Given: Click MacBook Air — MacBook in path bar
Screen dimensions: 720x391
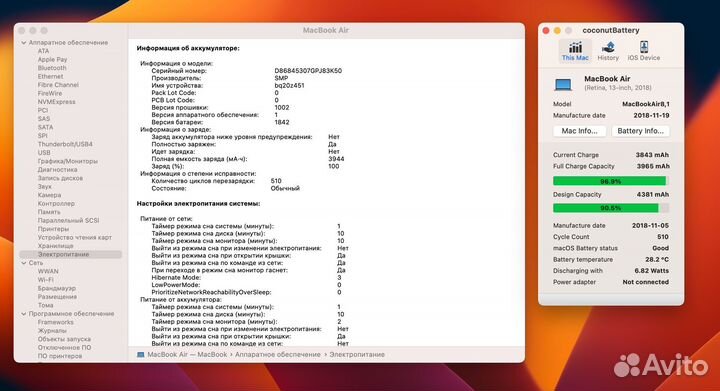Looking at the screenshot, I should click(187, 355).
